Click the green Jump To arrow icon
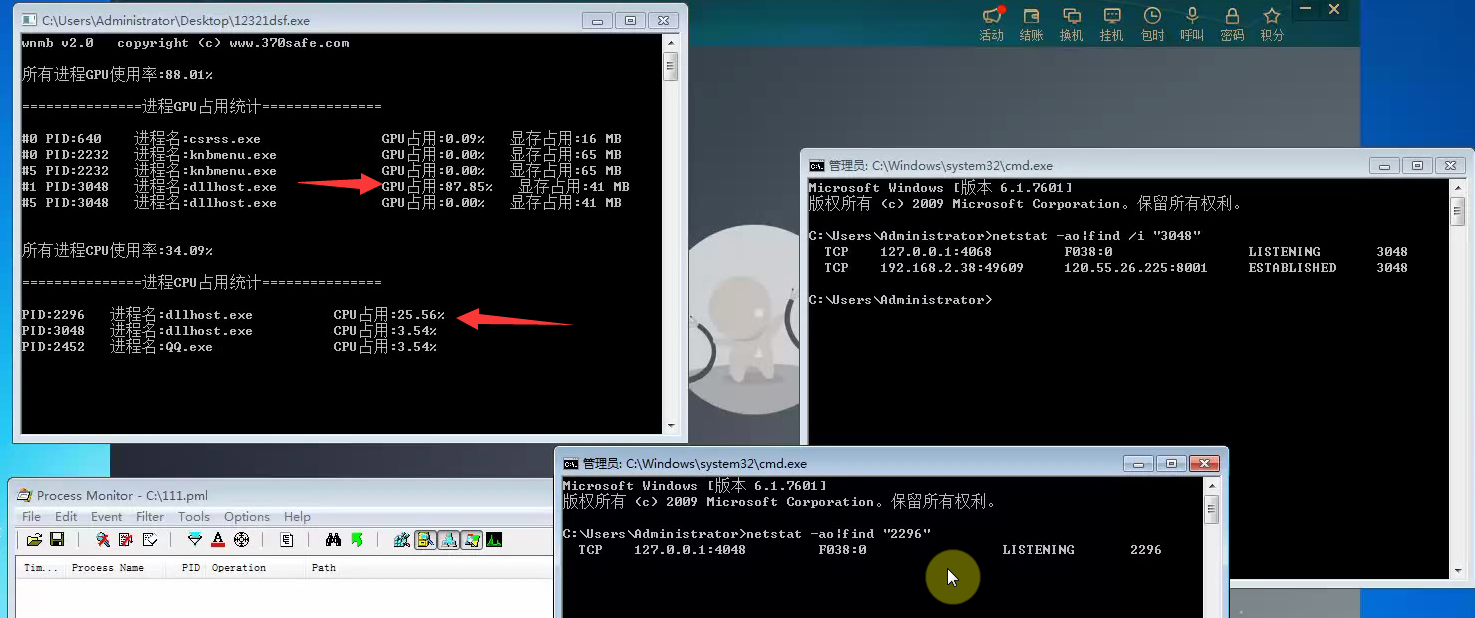The image size is (1475, 618). (x=357, y=540)
